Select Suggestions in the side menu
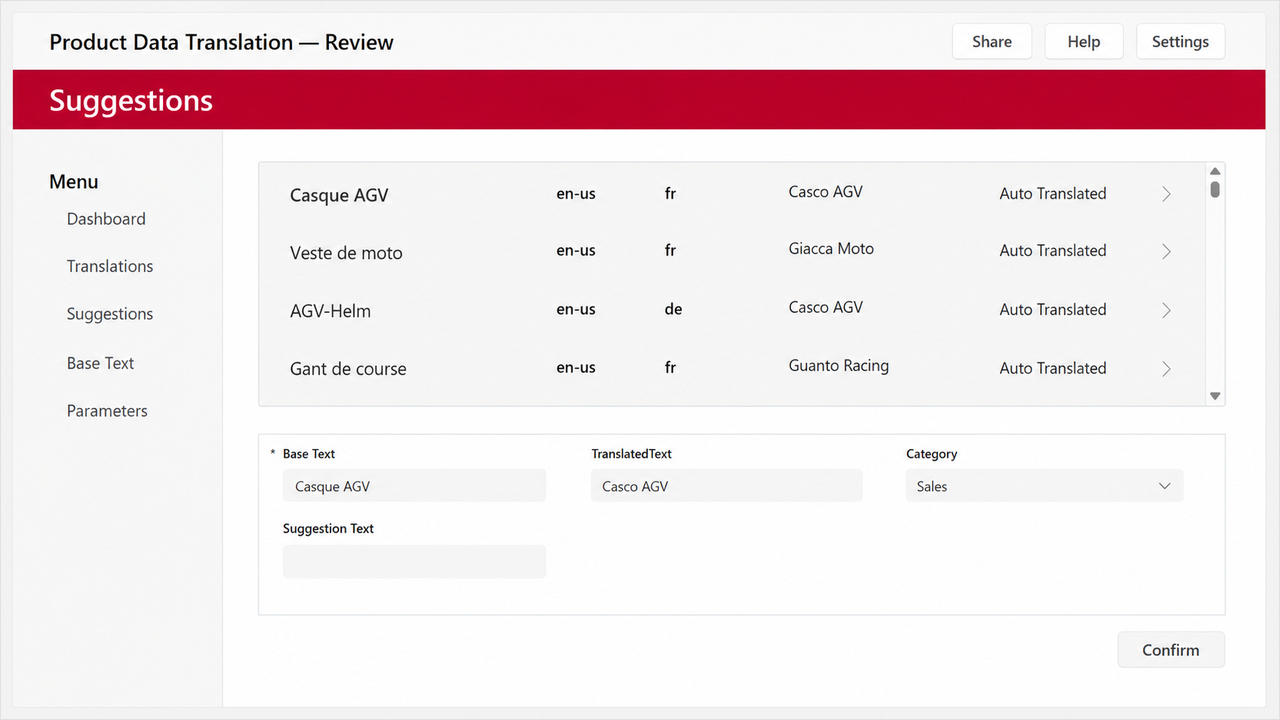 (110, 314)
